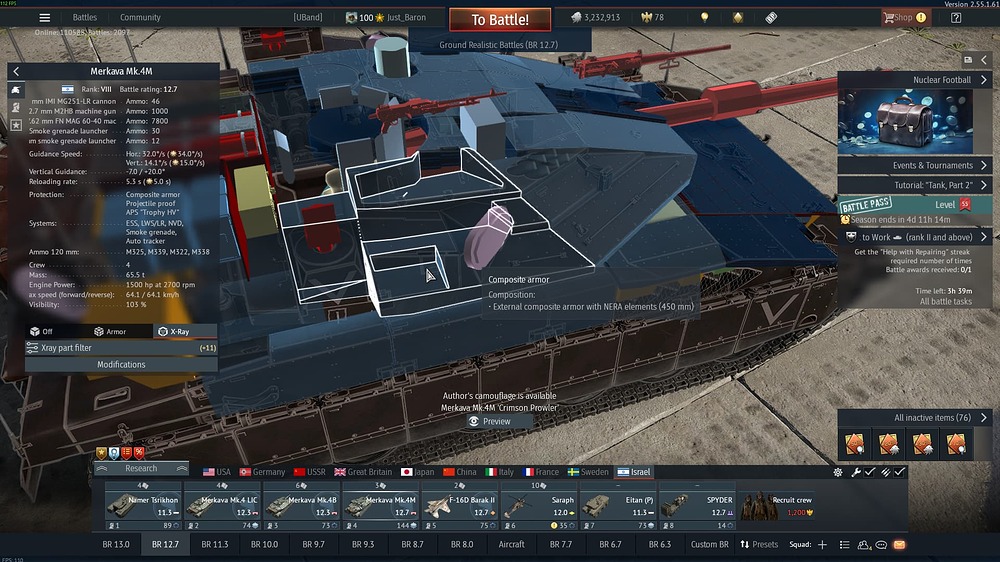
Task: Open the orange mail envelope
Action: (899, 544)
